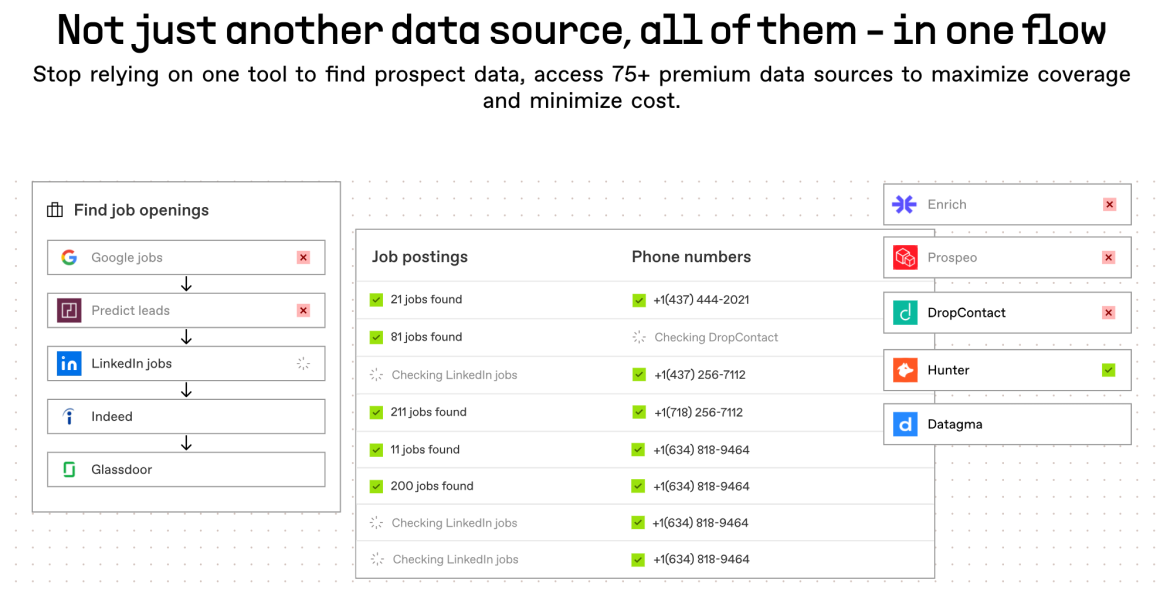Click the Checking DropContact loading row

[x=715, y=338]
